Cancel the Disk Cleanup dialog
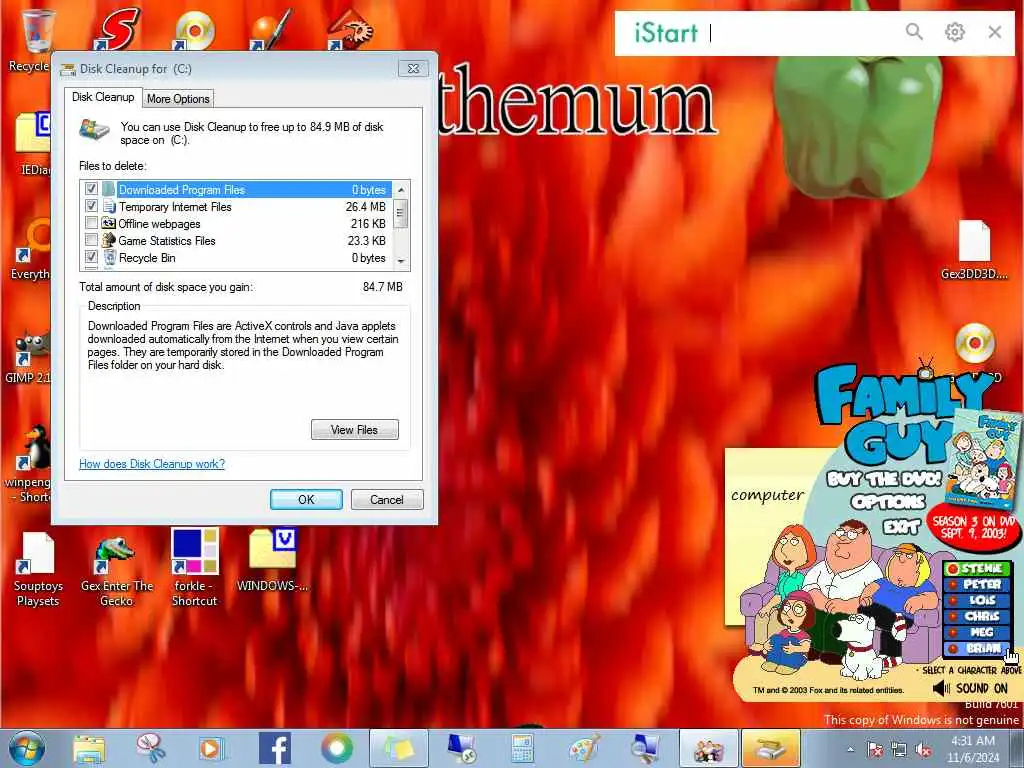1024x768 pixels. (387, 500)
